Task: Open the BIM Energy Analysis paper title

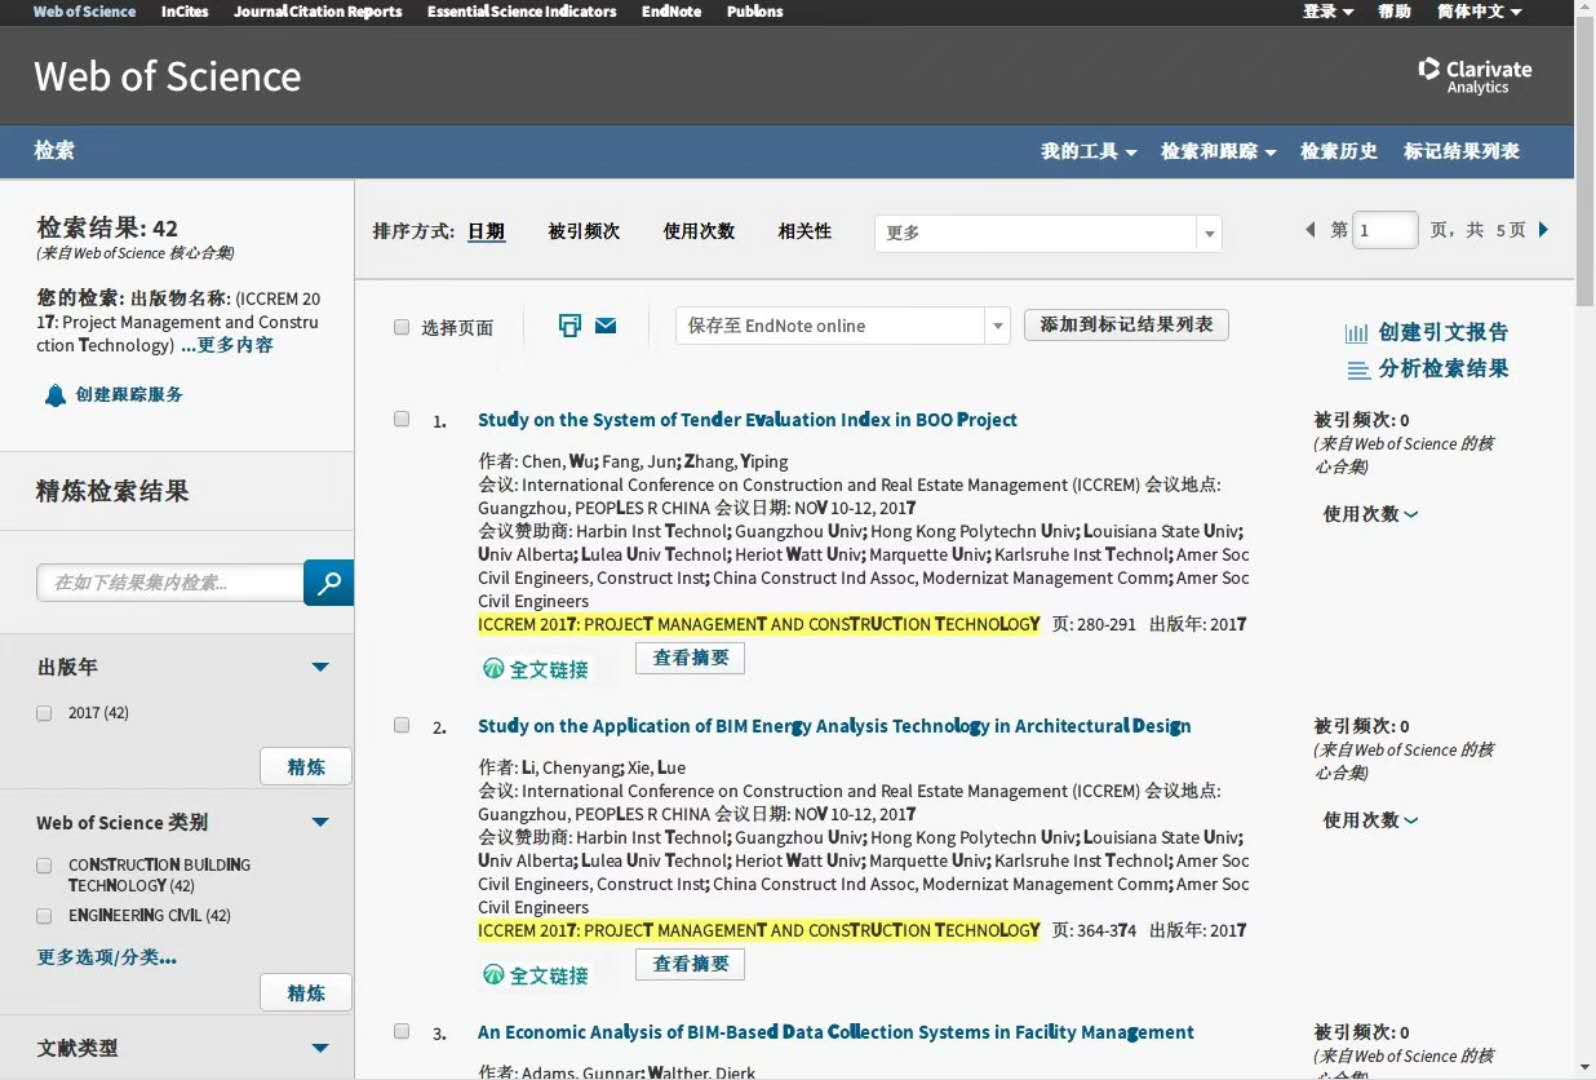Action: [834, 726]
